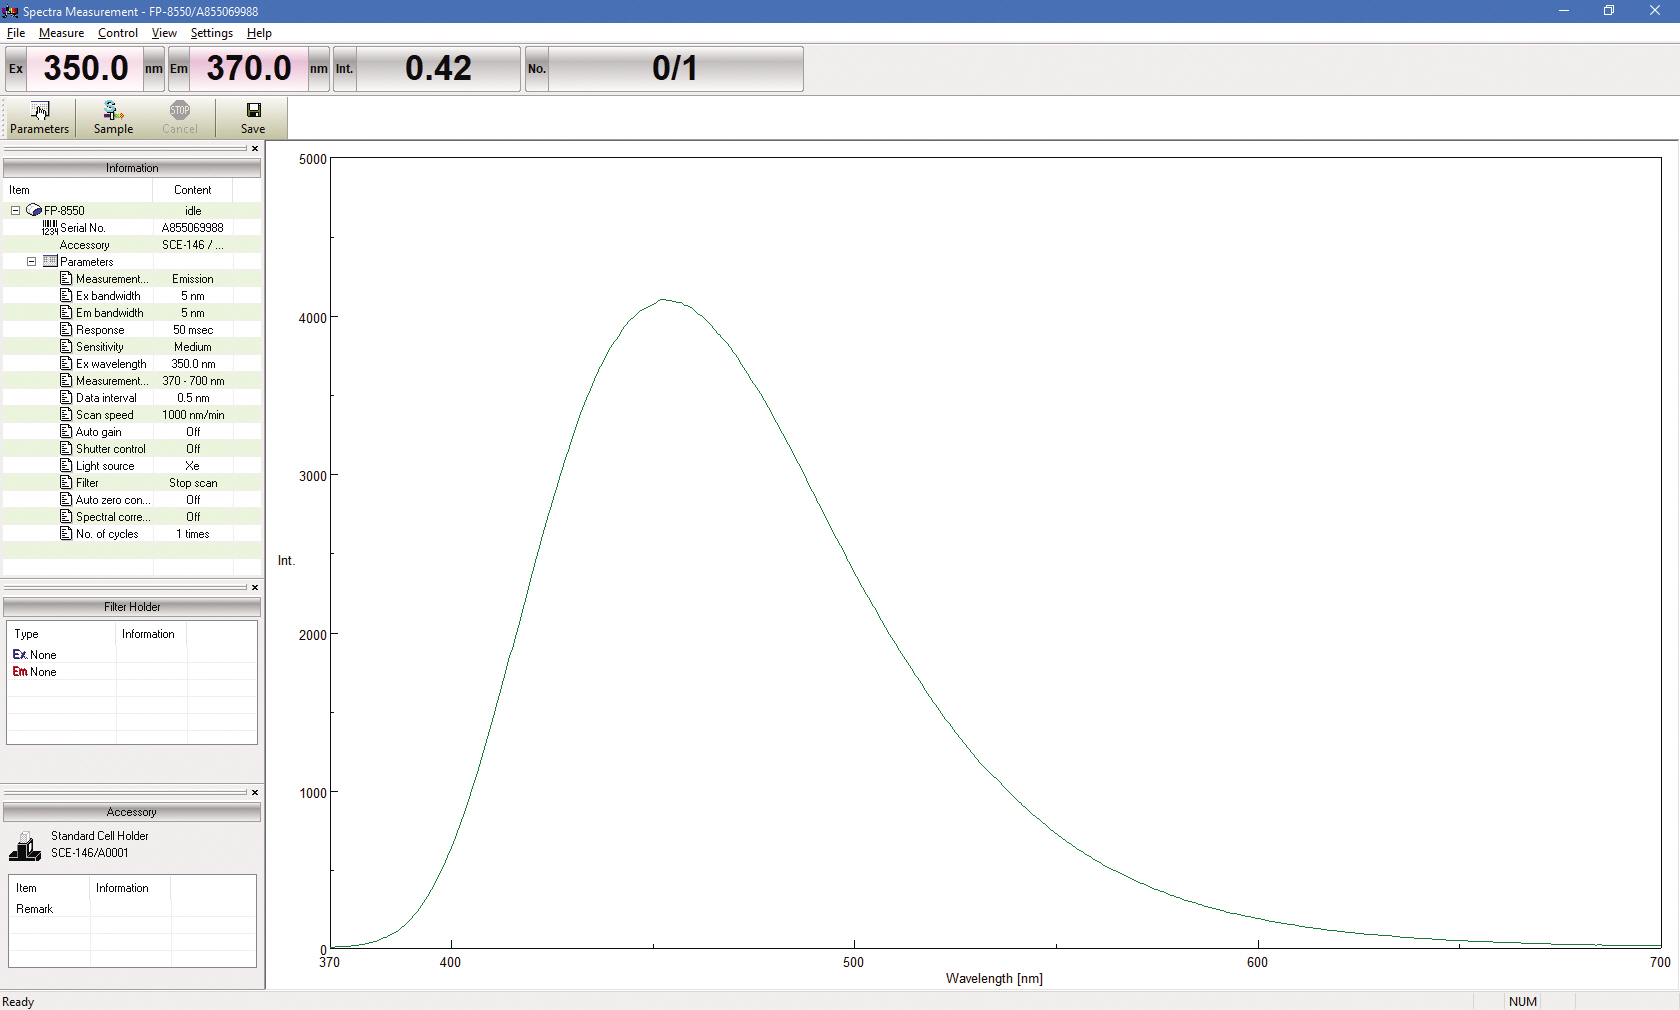Open the Control menu
The image size is (1680, 1010).
pos(118,33)
